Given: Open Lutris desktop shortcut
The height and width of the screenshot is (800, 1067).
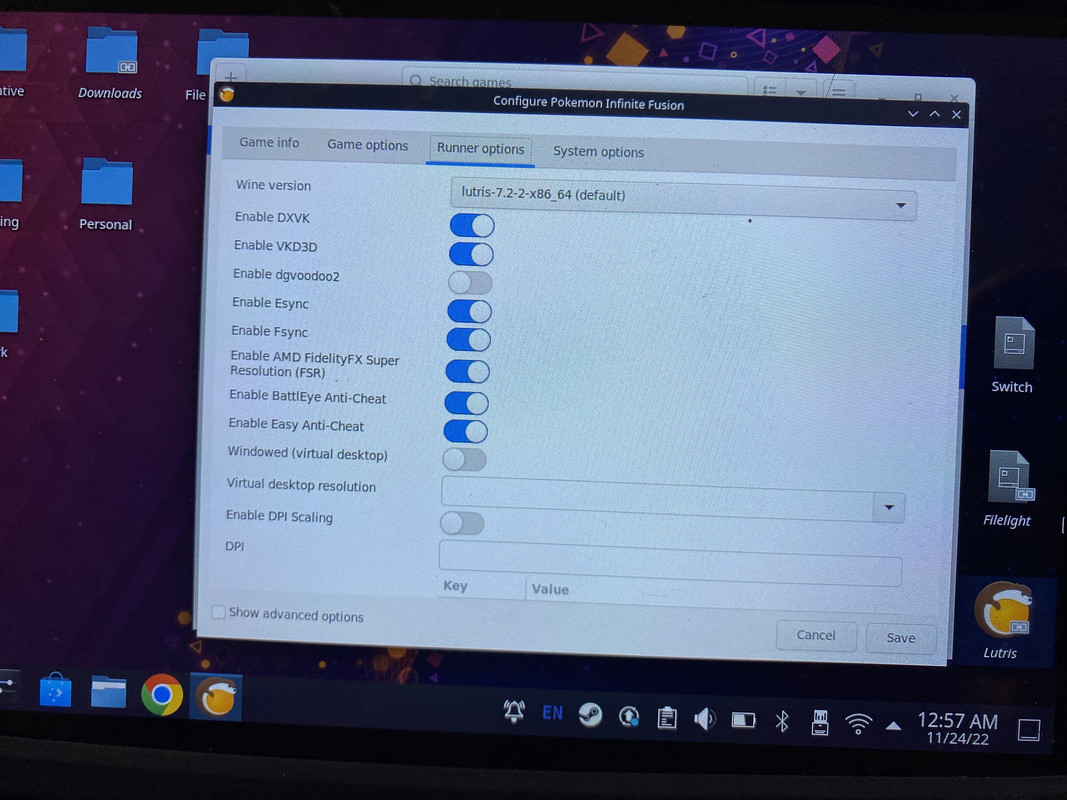Looking at the screenshot, I should [x=1002, y=620].
